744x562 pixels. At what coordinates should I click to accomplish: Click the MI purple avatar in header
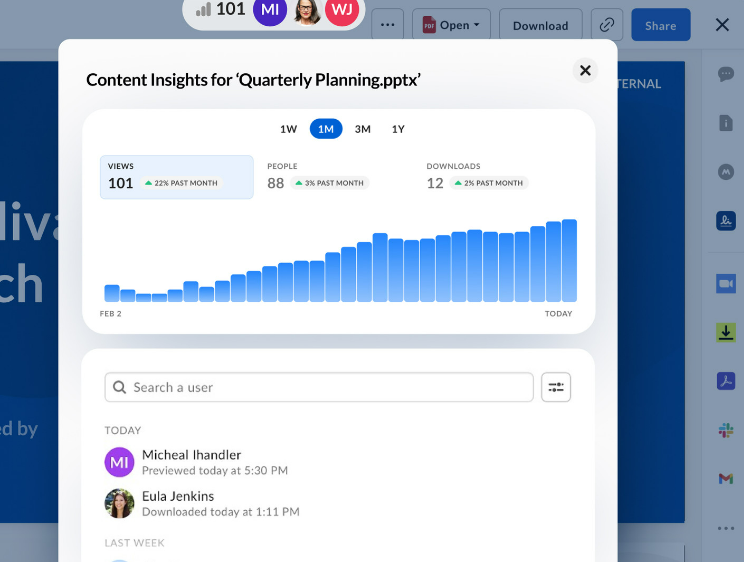(x=270, y=9)
